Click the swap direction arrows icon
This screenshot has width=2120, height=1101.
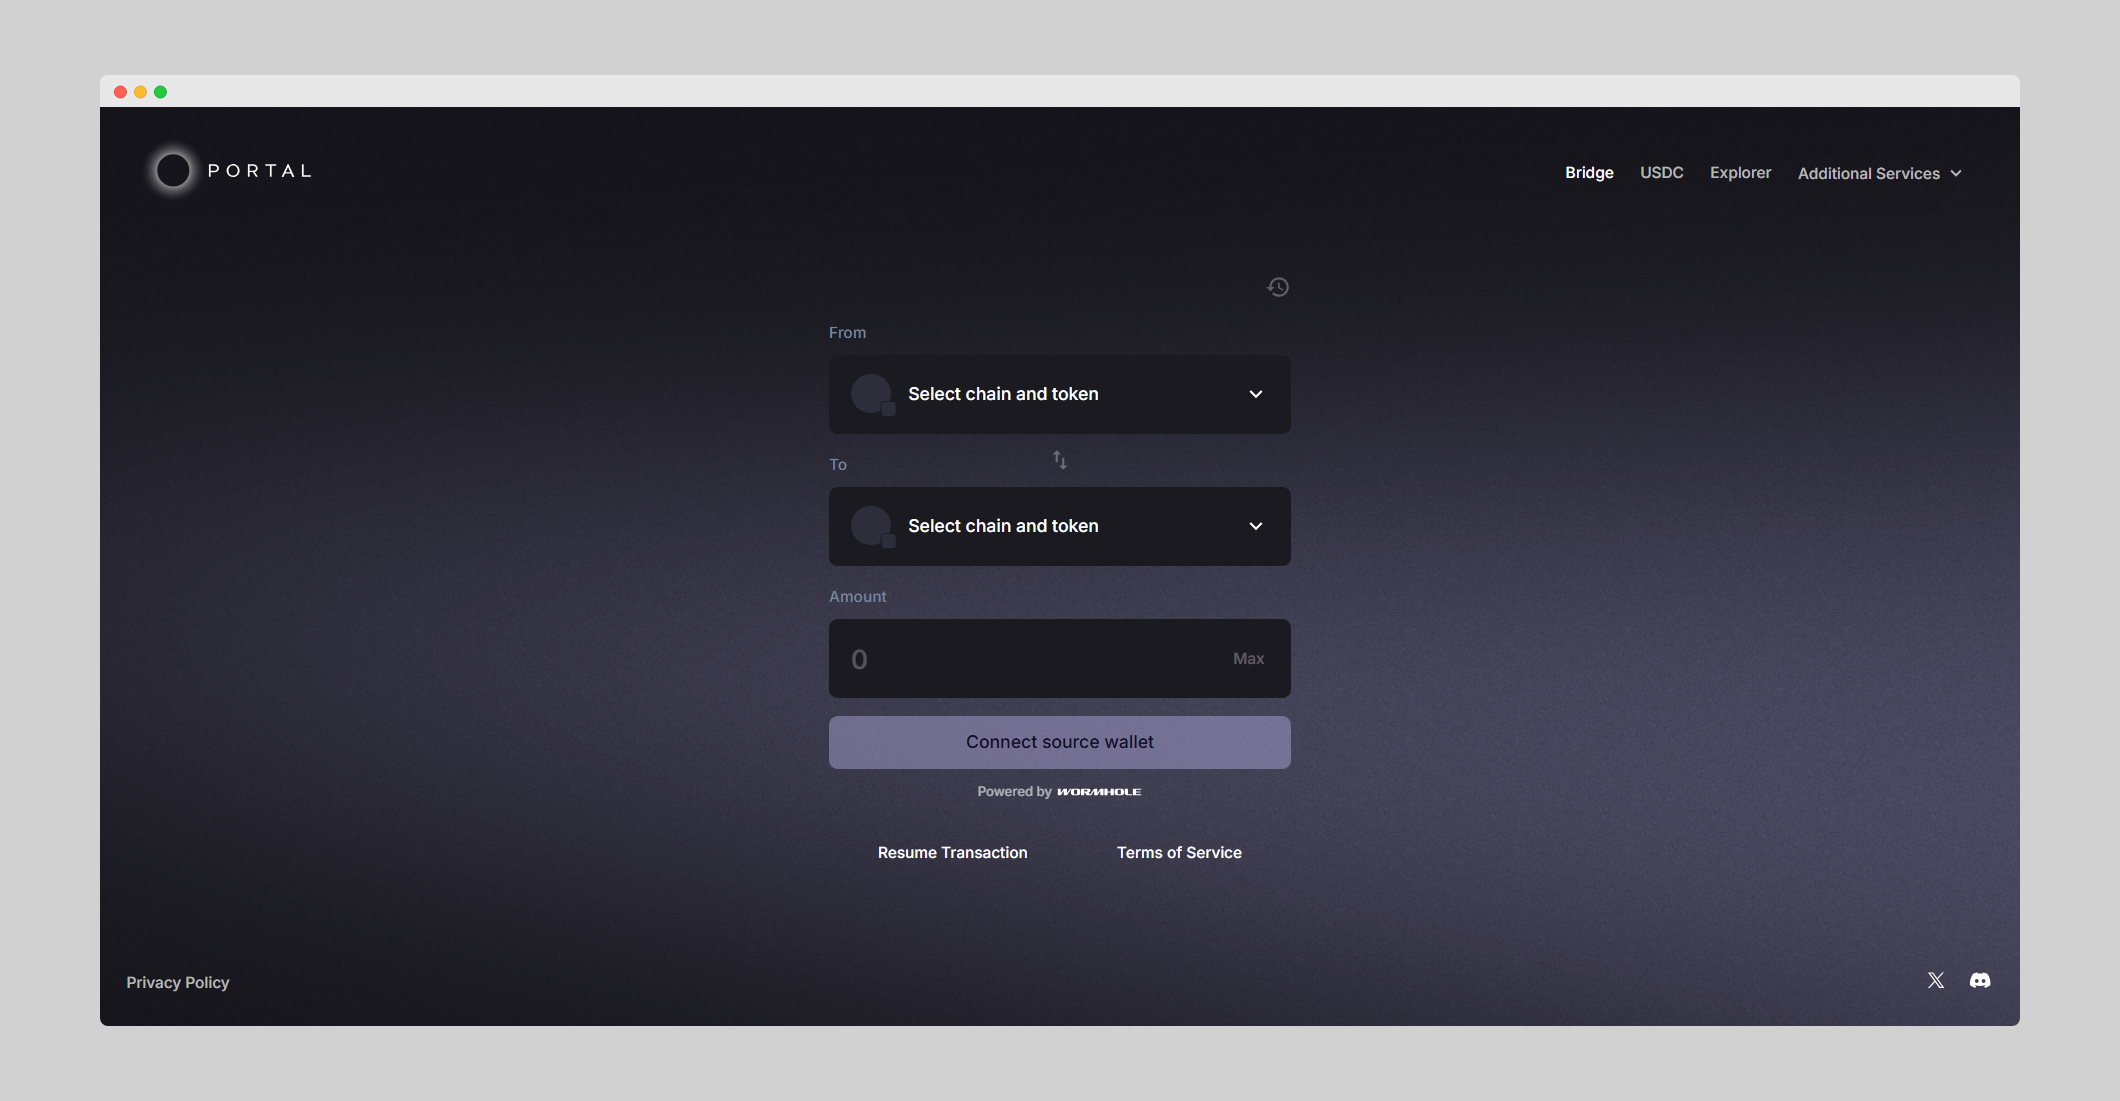click(1059, 460)
